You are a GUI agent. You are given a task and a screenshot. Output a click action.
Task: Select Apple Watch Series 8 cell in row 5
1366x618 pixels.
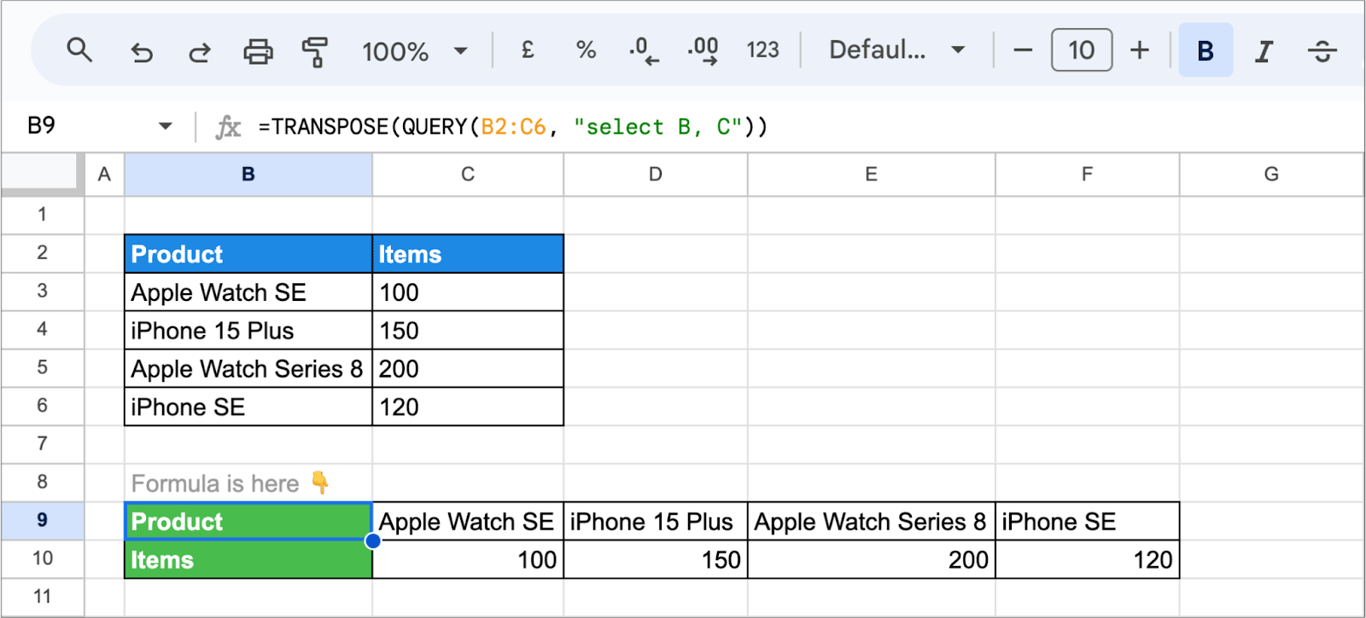coord(248,368)
